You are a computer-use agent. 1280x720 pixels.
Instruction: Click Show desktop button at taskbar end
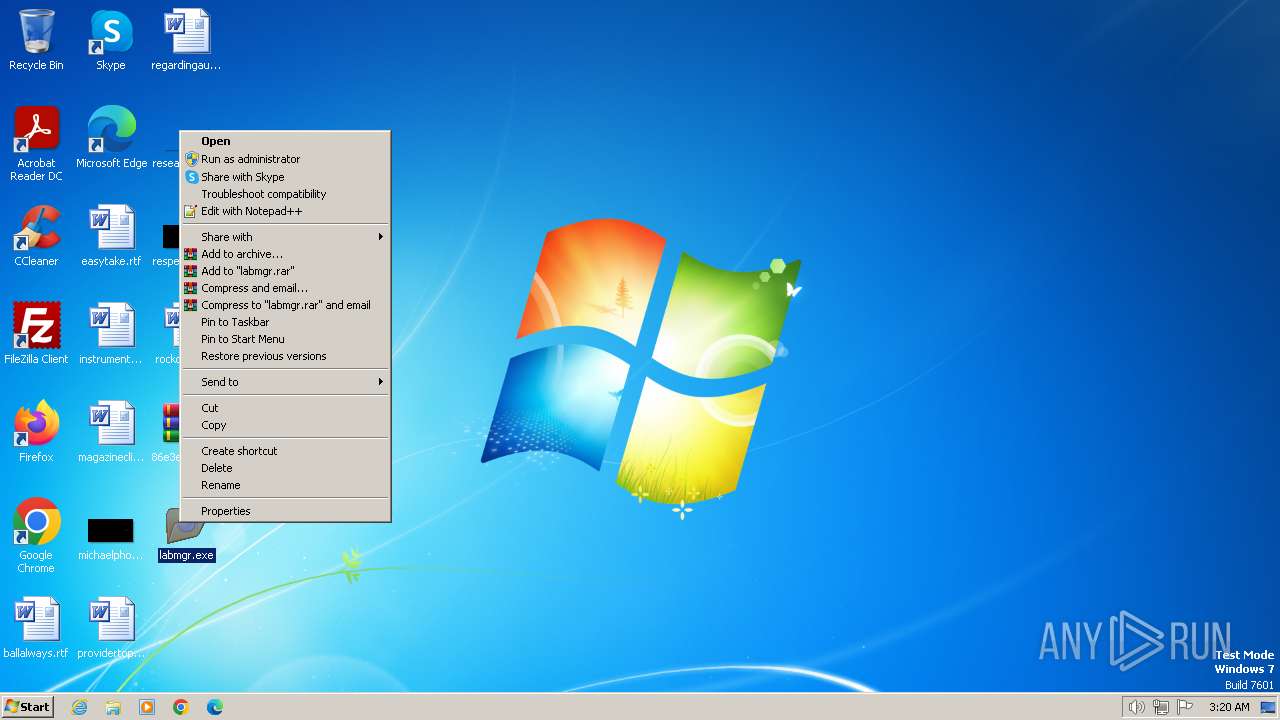coord(1268,707)
